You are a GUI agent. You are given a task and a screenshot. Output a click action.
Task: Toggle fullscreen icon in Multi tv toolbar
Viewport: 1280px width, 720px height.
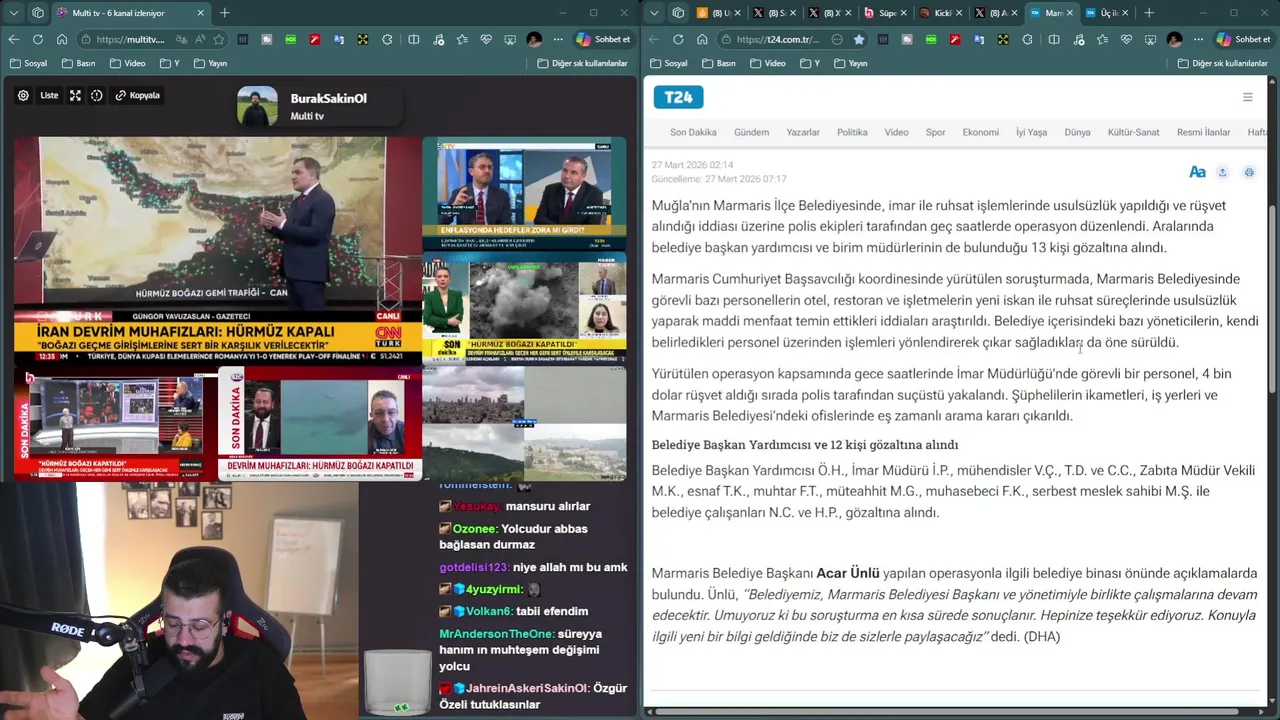pos(75,96)
